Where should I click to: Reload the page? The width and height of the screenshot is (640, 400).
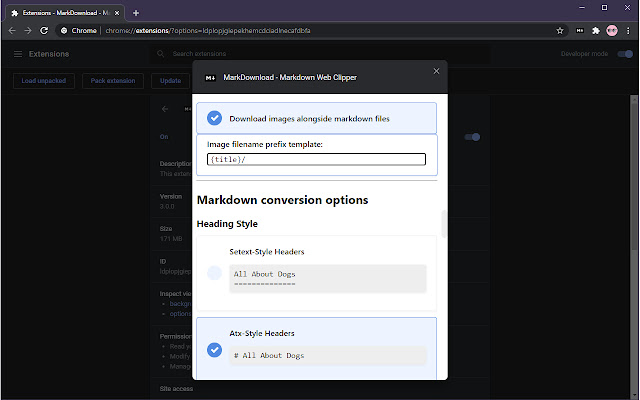(44, 30)
